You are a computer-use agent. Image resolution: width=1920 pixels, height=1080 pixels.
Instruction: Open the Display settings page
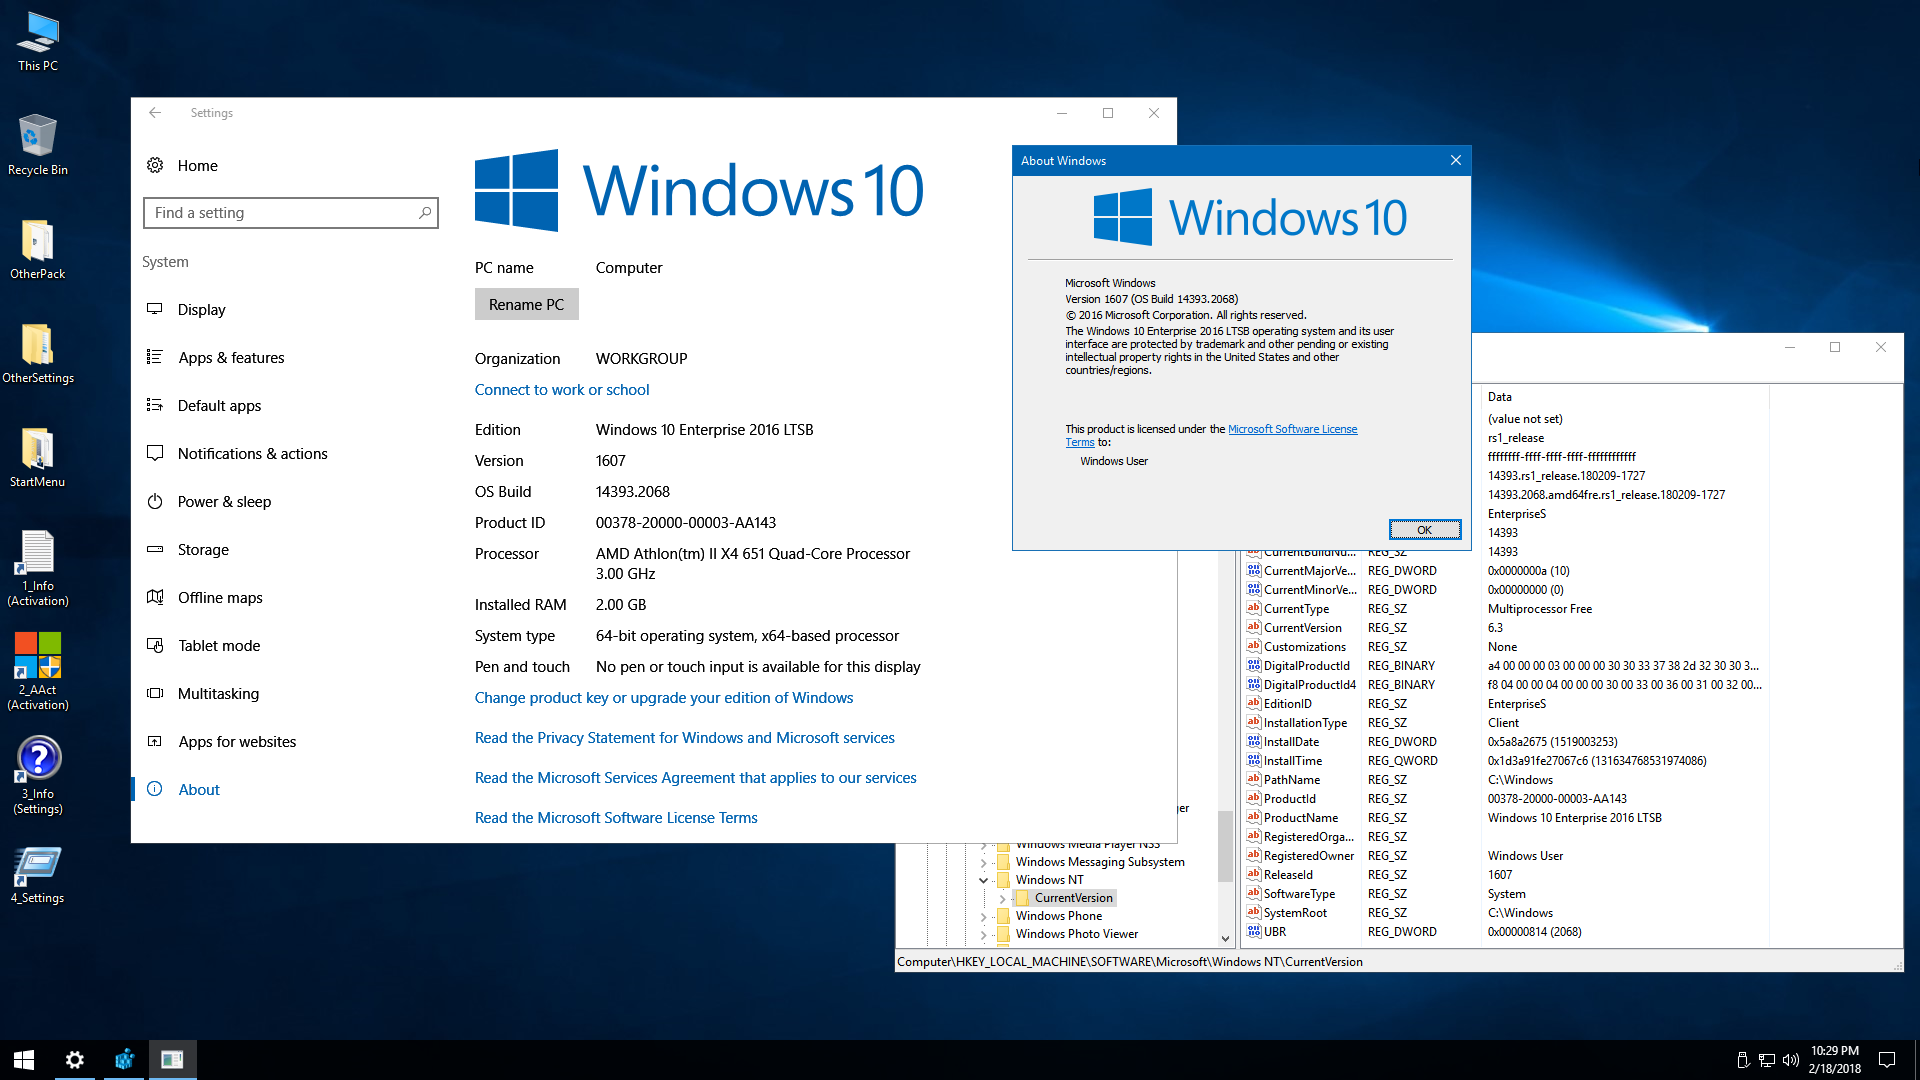click(x=201, y=310)
